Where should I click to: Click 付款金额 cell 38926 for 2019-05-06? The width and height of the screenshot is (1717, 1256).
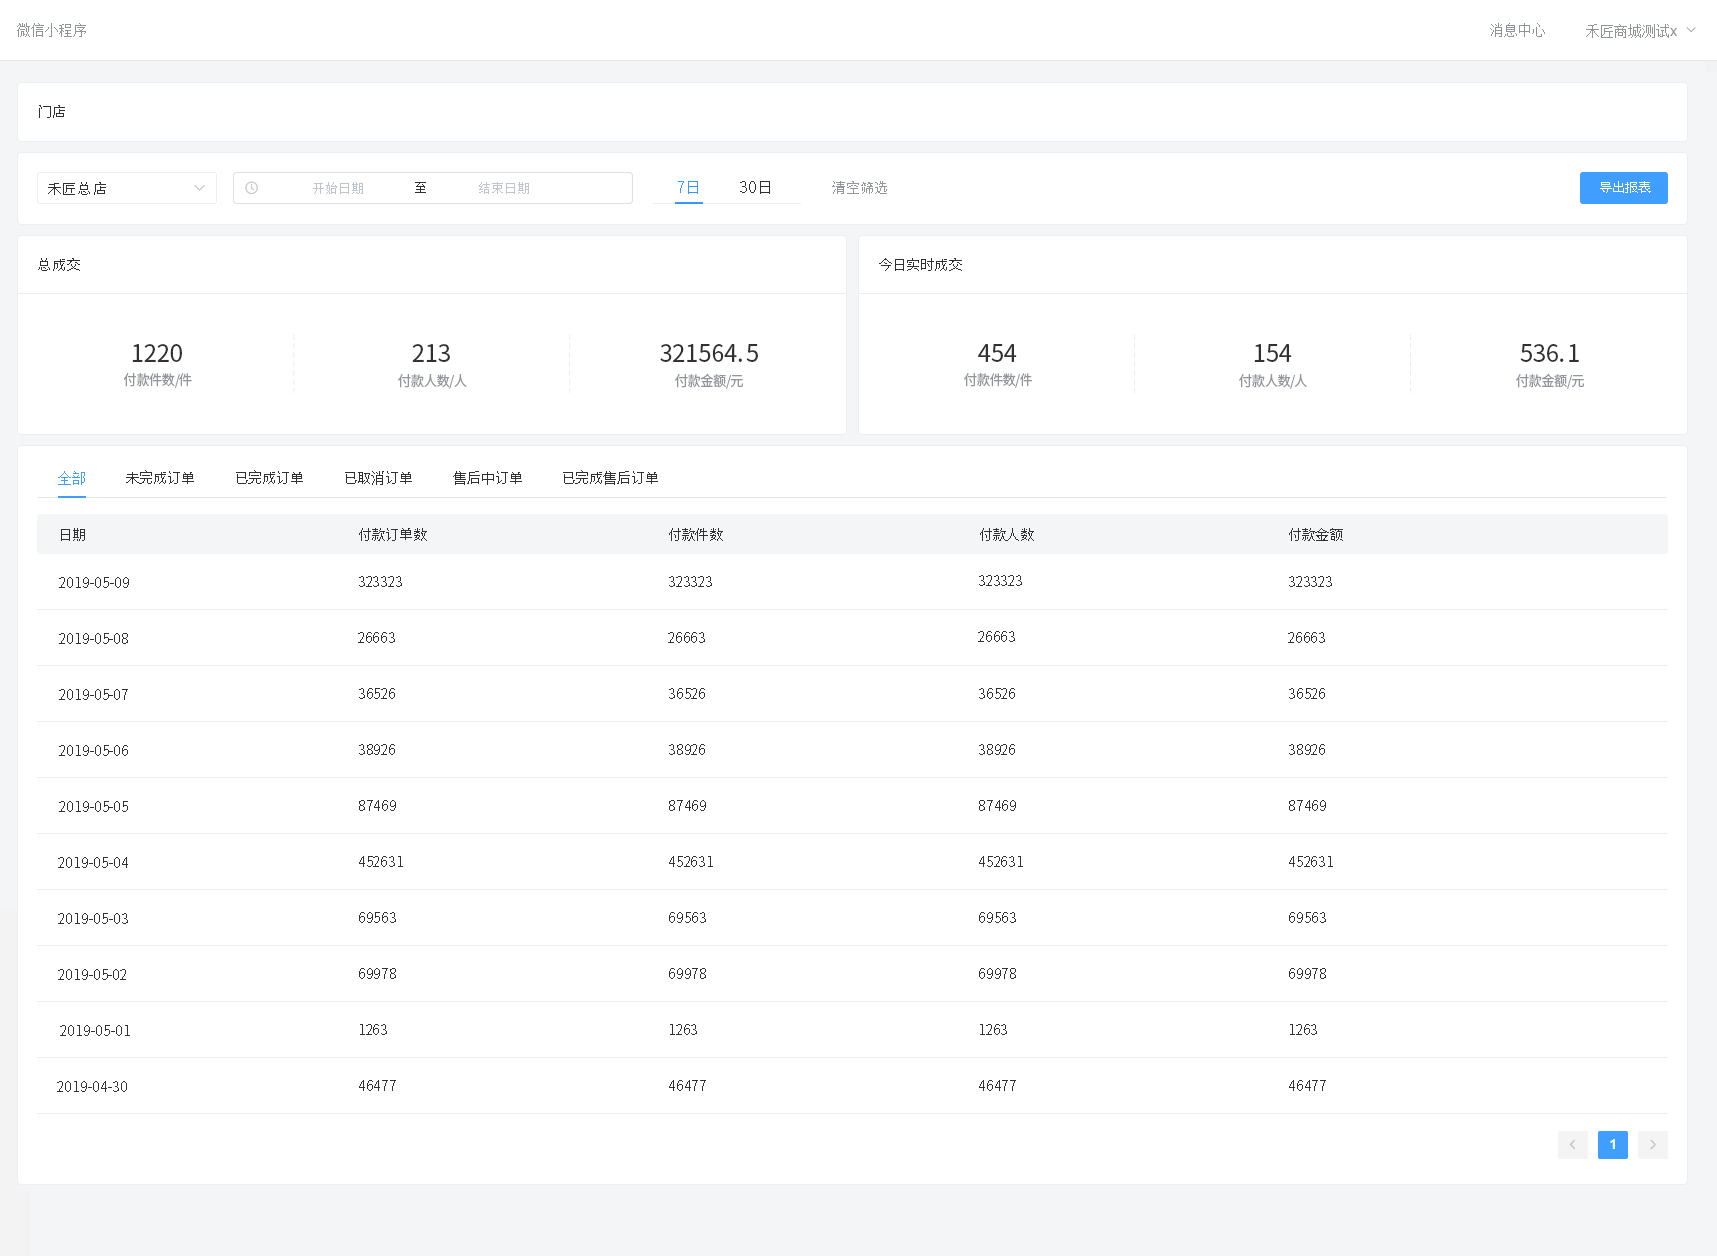coord(1307,750)
